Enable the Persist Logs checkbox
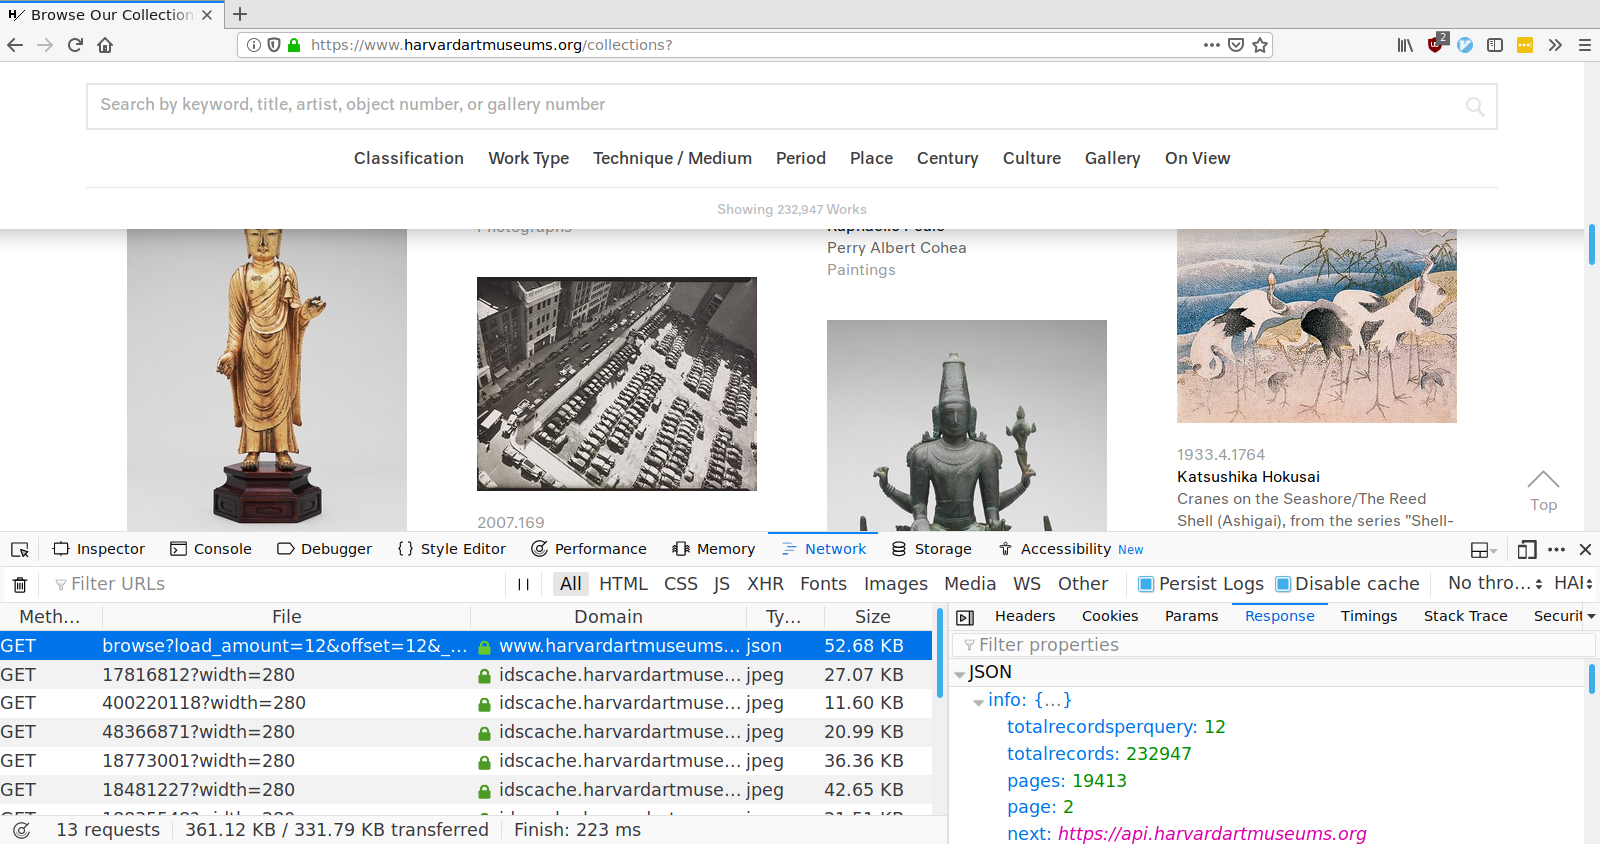The width and height of the screenshot is (1600, 844). click(x=1146, y=584)
